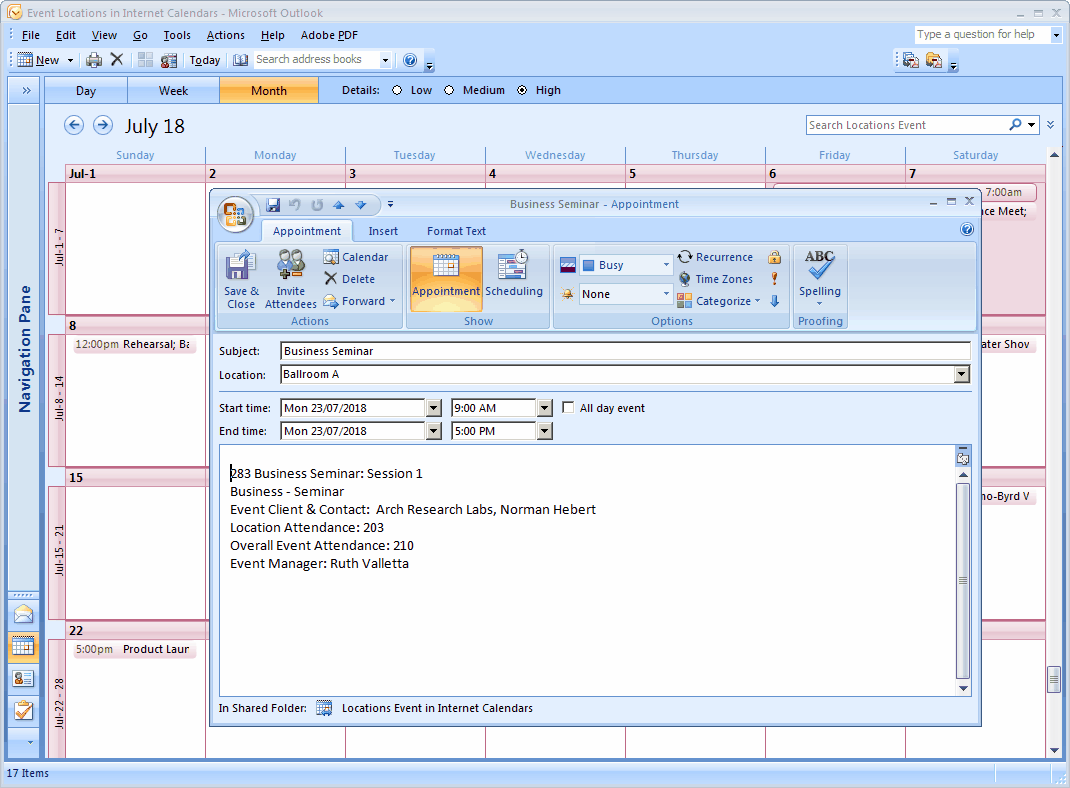
Task: Click the Subject text field
Action: (x=625, y=351)
